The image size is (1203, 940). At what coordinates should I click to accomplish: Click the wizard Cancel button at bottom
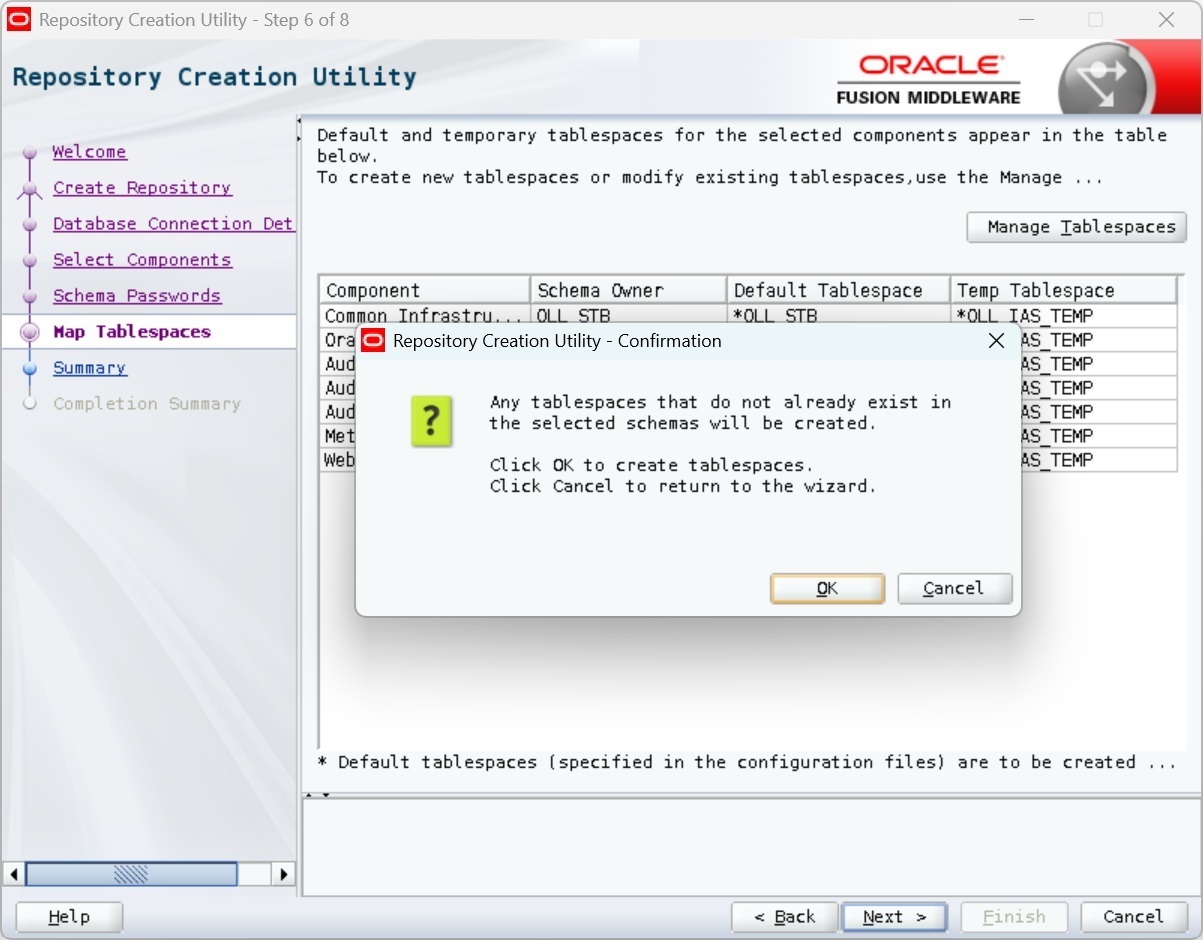[x=1132, y=917]
